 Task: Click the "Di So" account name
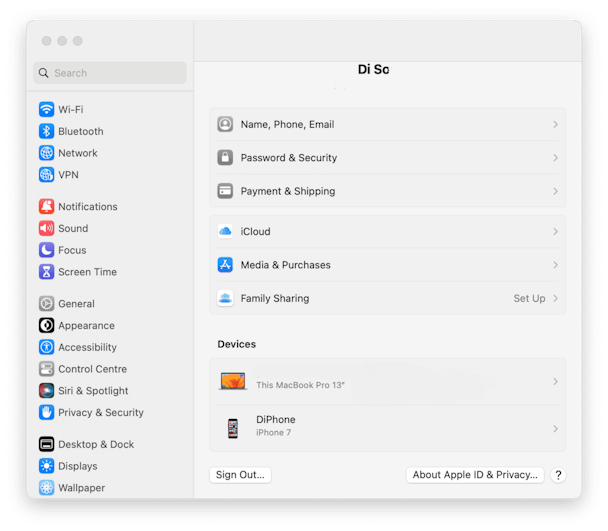[x=373, y=69]
